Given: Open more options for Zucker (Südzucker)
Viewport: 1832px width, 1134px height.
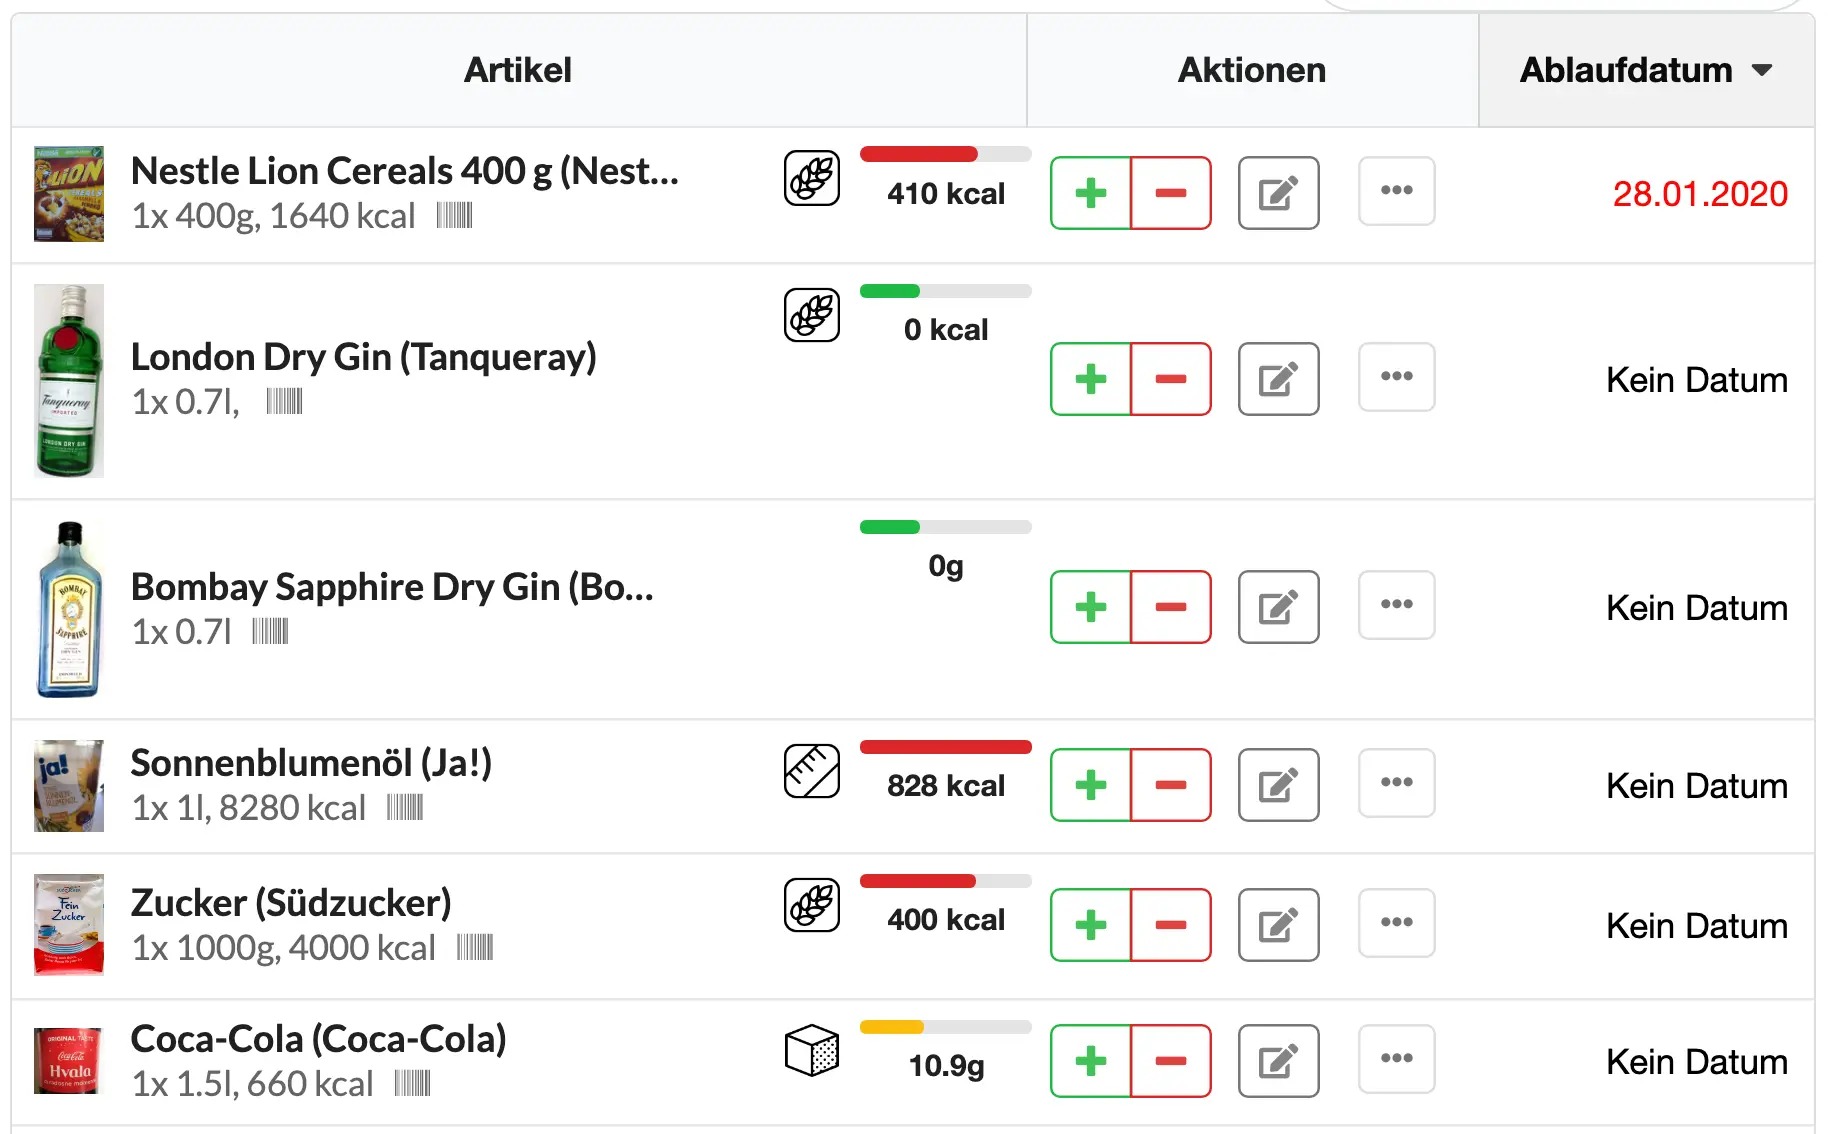Looking at the screenshot, I should point(1397,923).
